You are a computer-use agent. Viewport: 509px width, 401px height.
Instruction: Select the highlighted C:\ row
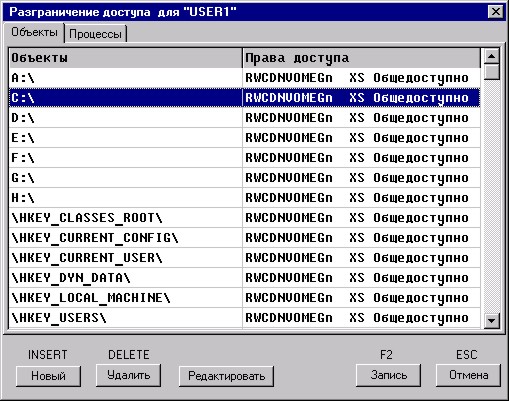(x=245, y=98)
